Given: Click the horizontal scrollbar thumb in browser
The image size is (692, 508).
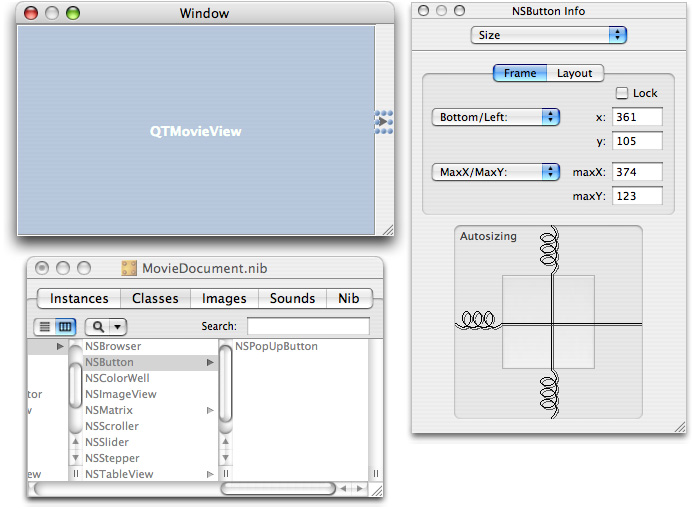Looking at the screenshot, I should (278, 488).
